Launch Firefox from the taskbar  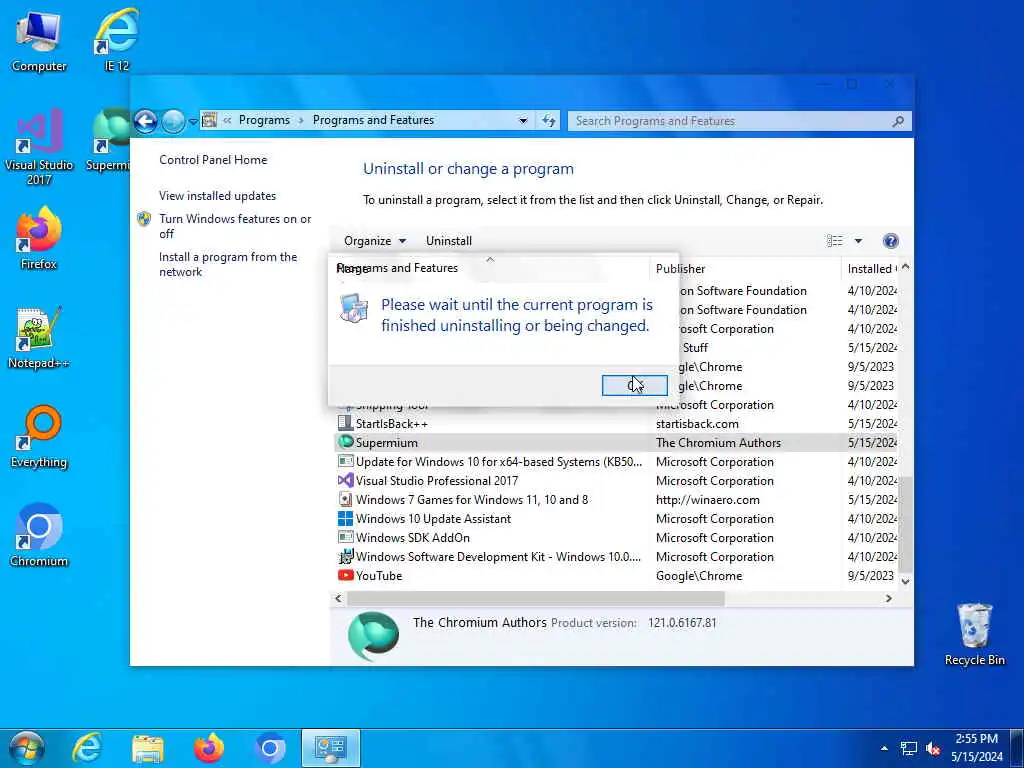[x=209, y=748]
